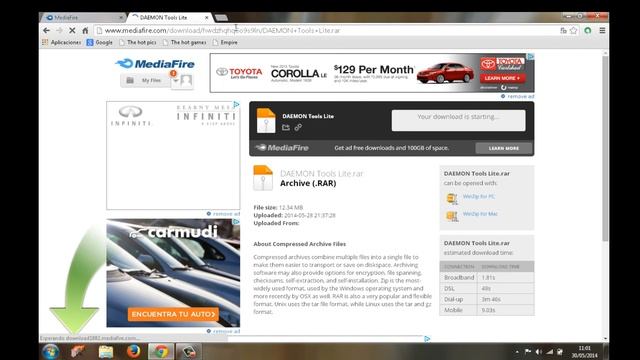This screenshot has height=360, width=640.
Task: Click the translate icon in address bar
Action: [563, 31]
